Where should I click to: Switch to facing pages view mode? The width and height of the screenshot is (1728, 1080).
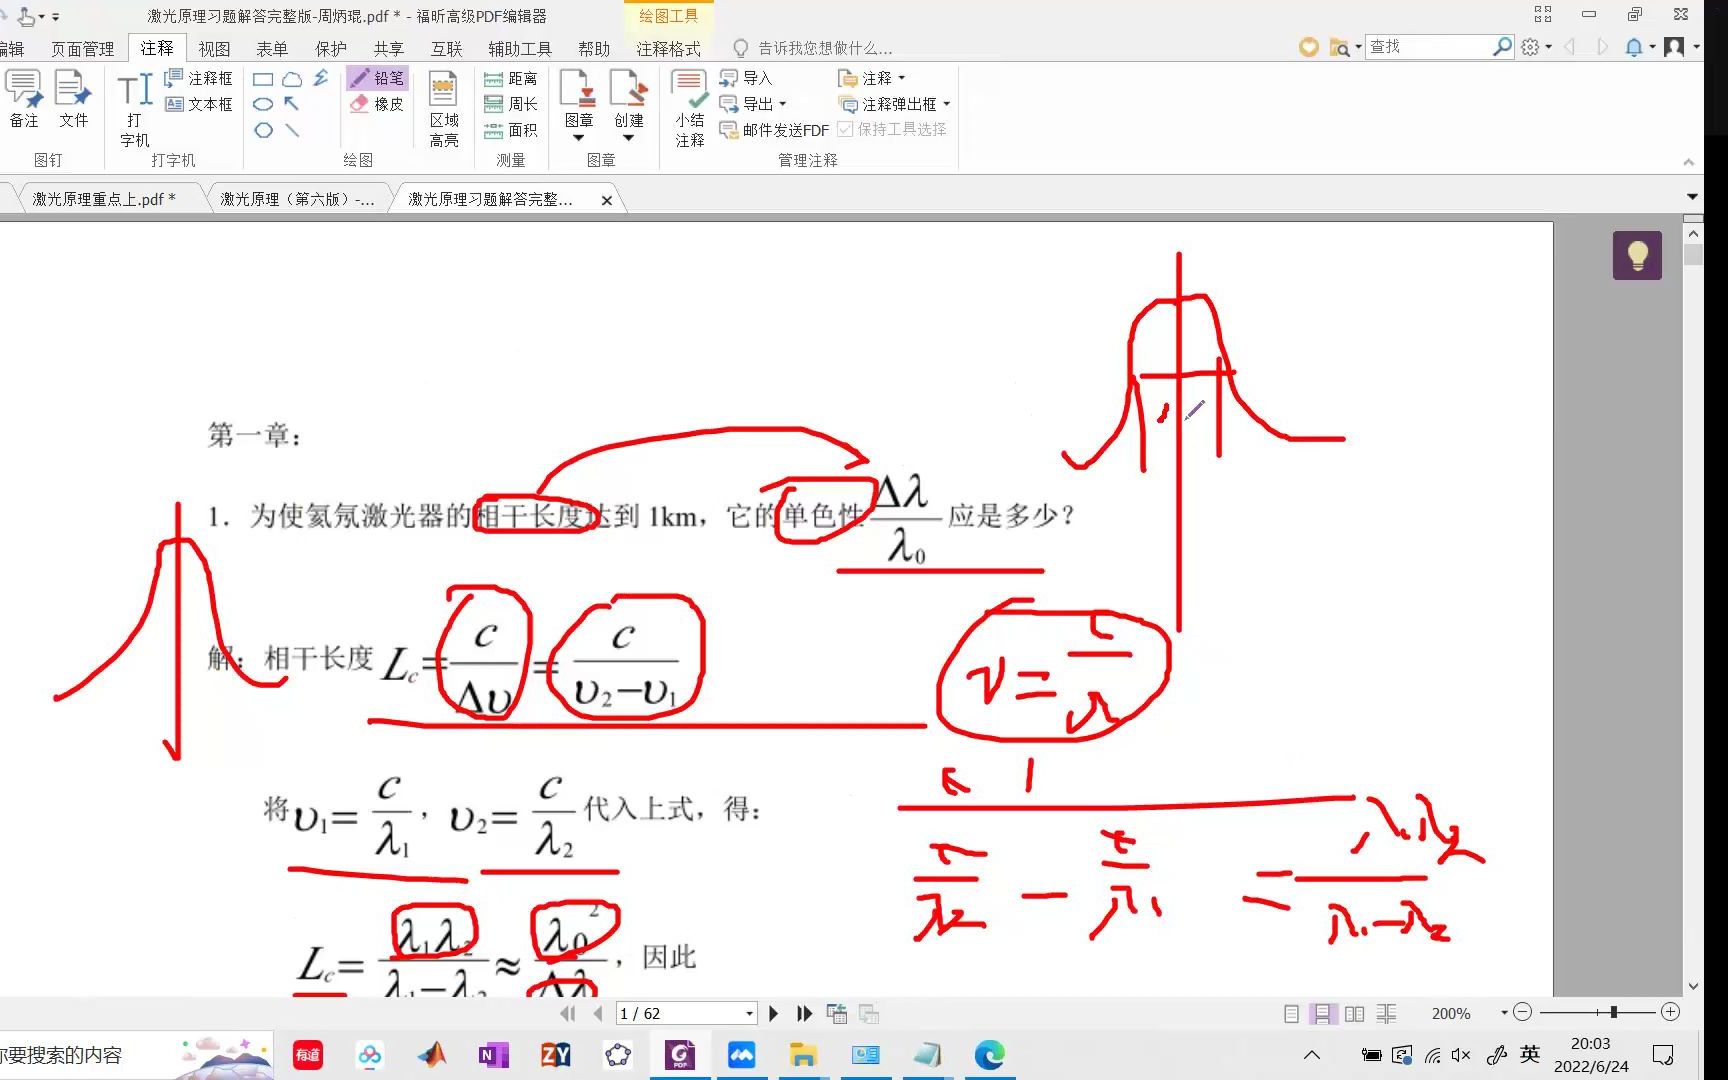click(x=1354, y=1013)
